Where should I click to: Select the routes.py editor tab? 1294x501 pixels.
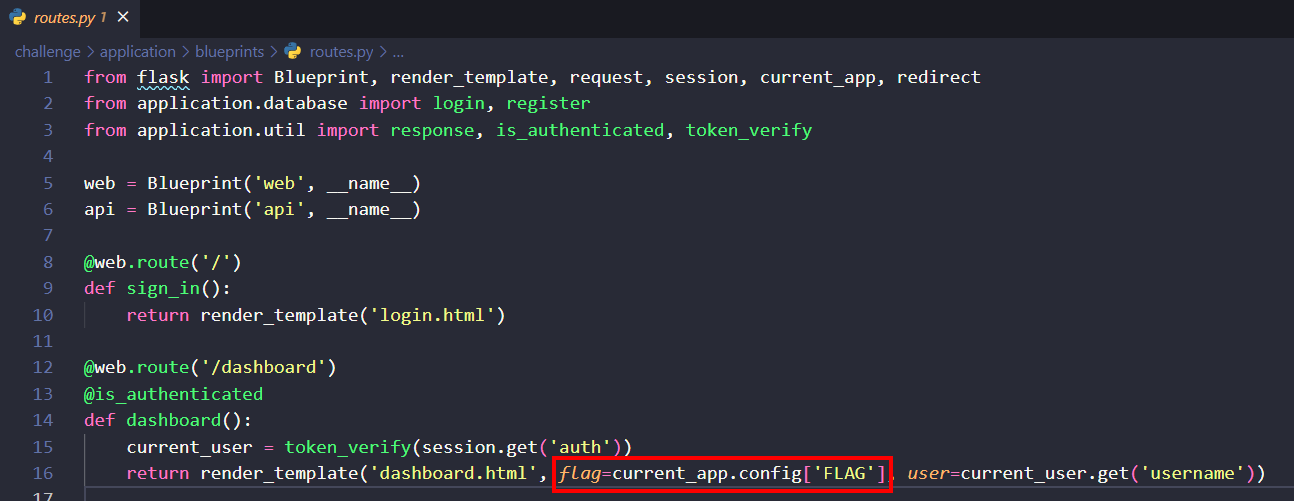coord(67,18)
